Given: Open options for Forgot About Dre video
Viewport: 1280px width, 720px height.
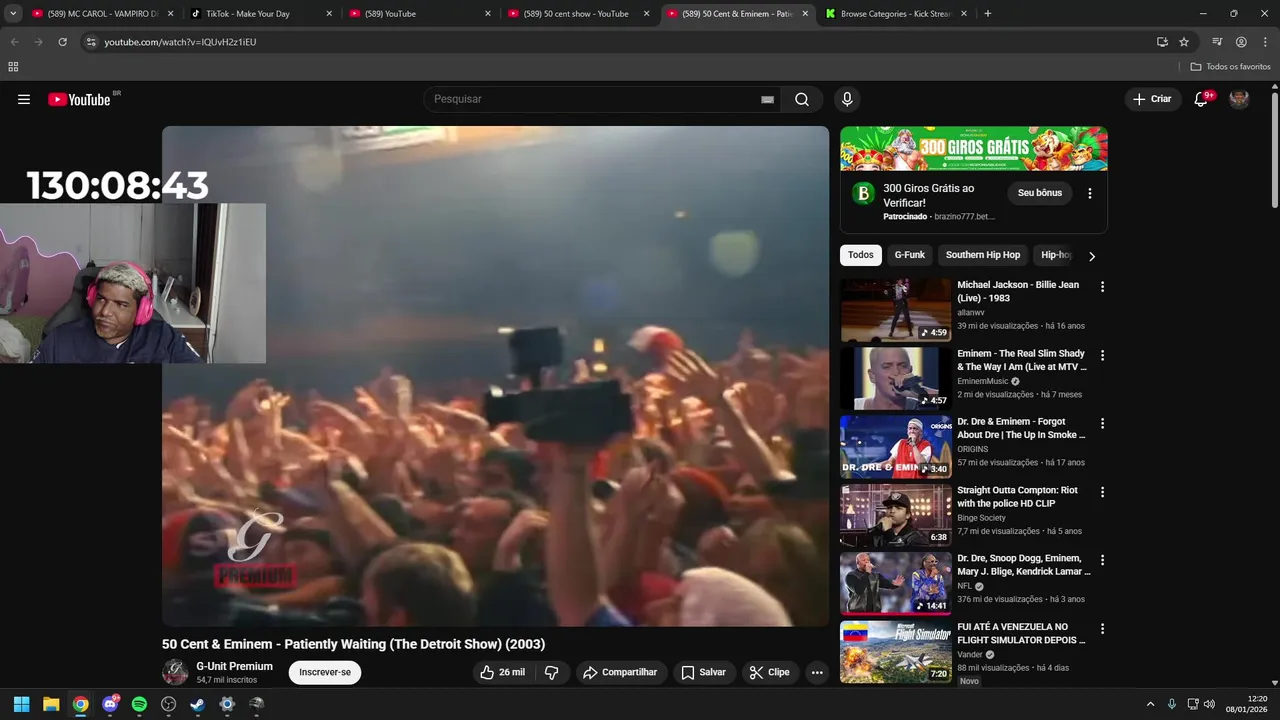Looking at the screenshot, I should point(1102,423).
